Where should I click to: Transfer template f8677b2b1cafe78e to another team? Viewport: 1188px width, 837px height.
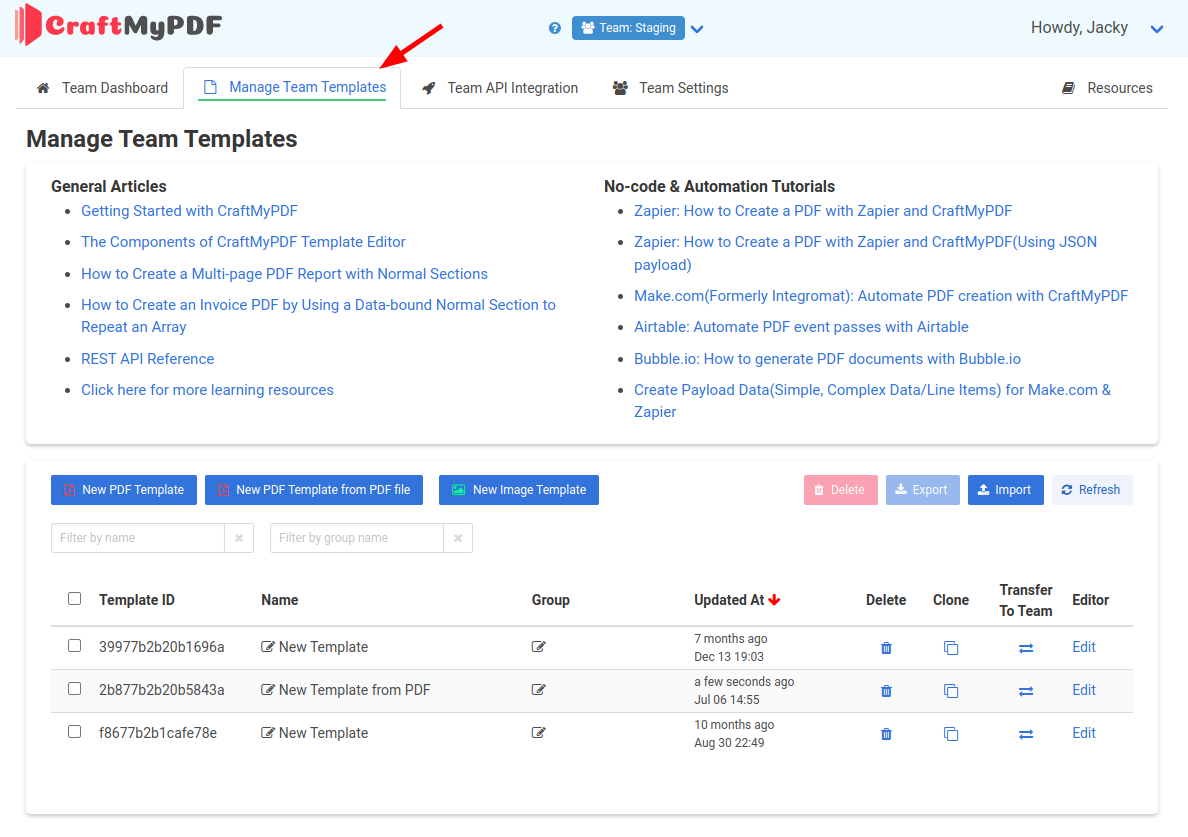click(x=1026, y=734)
